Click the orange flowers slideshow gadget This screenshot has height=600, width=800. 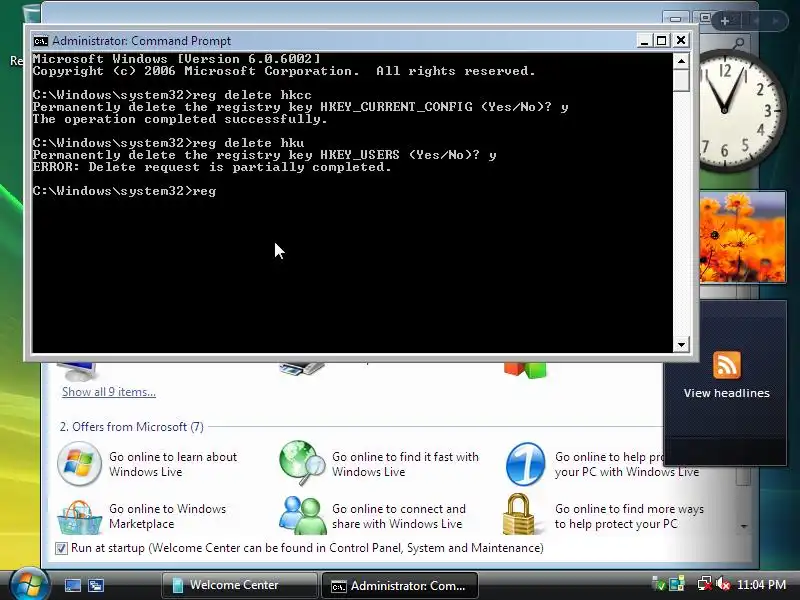pos(742,237)
